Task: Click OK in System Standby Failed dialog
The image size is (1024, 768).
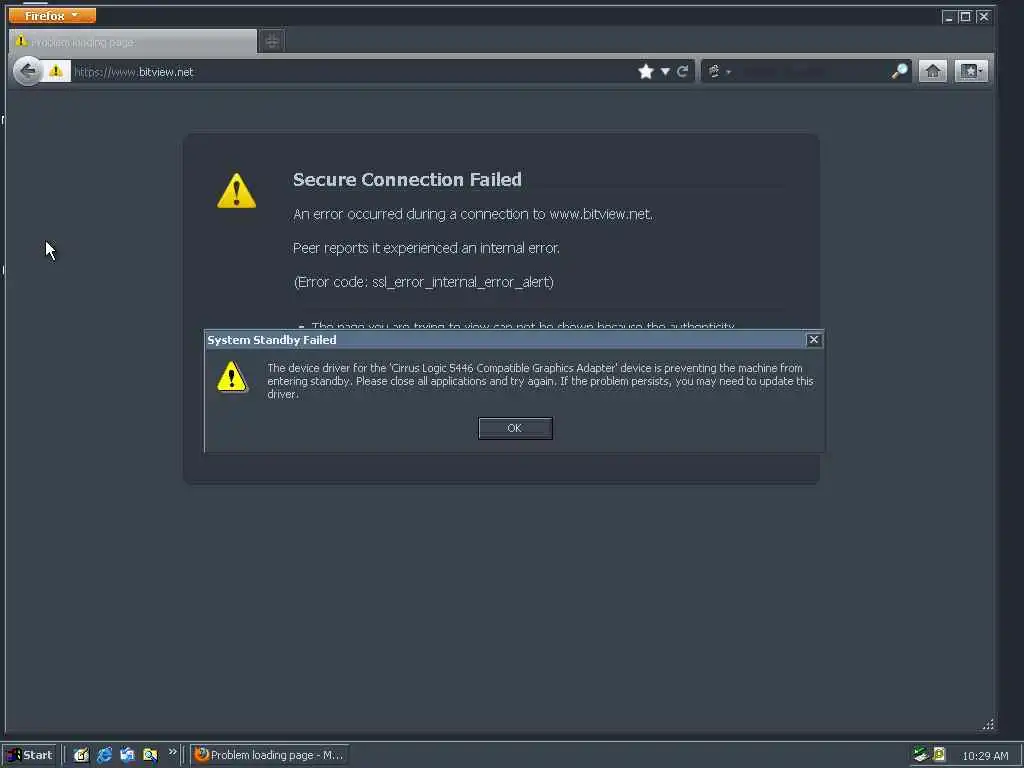Action: 515,428
